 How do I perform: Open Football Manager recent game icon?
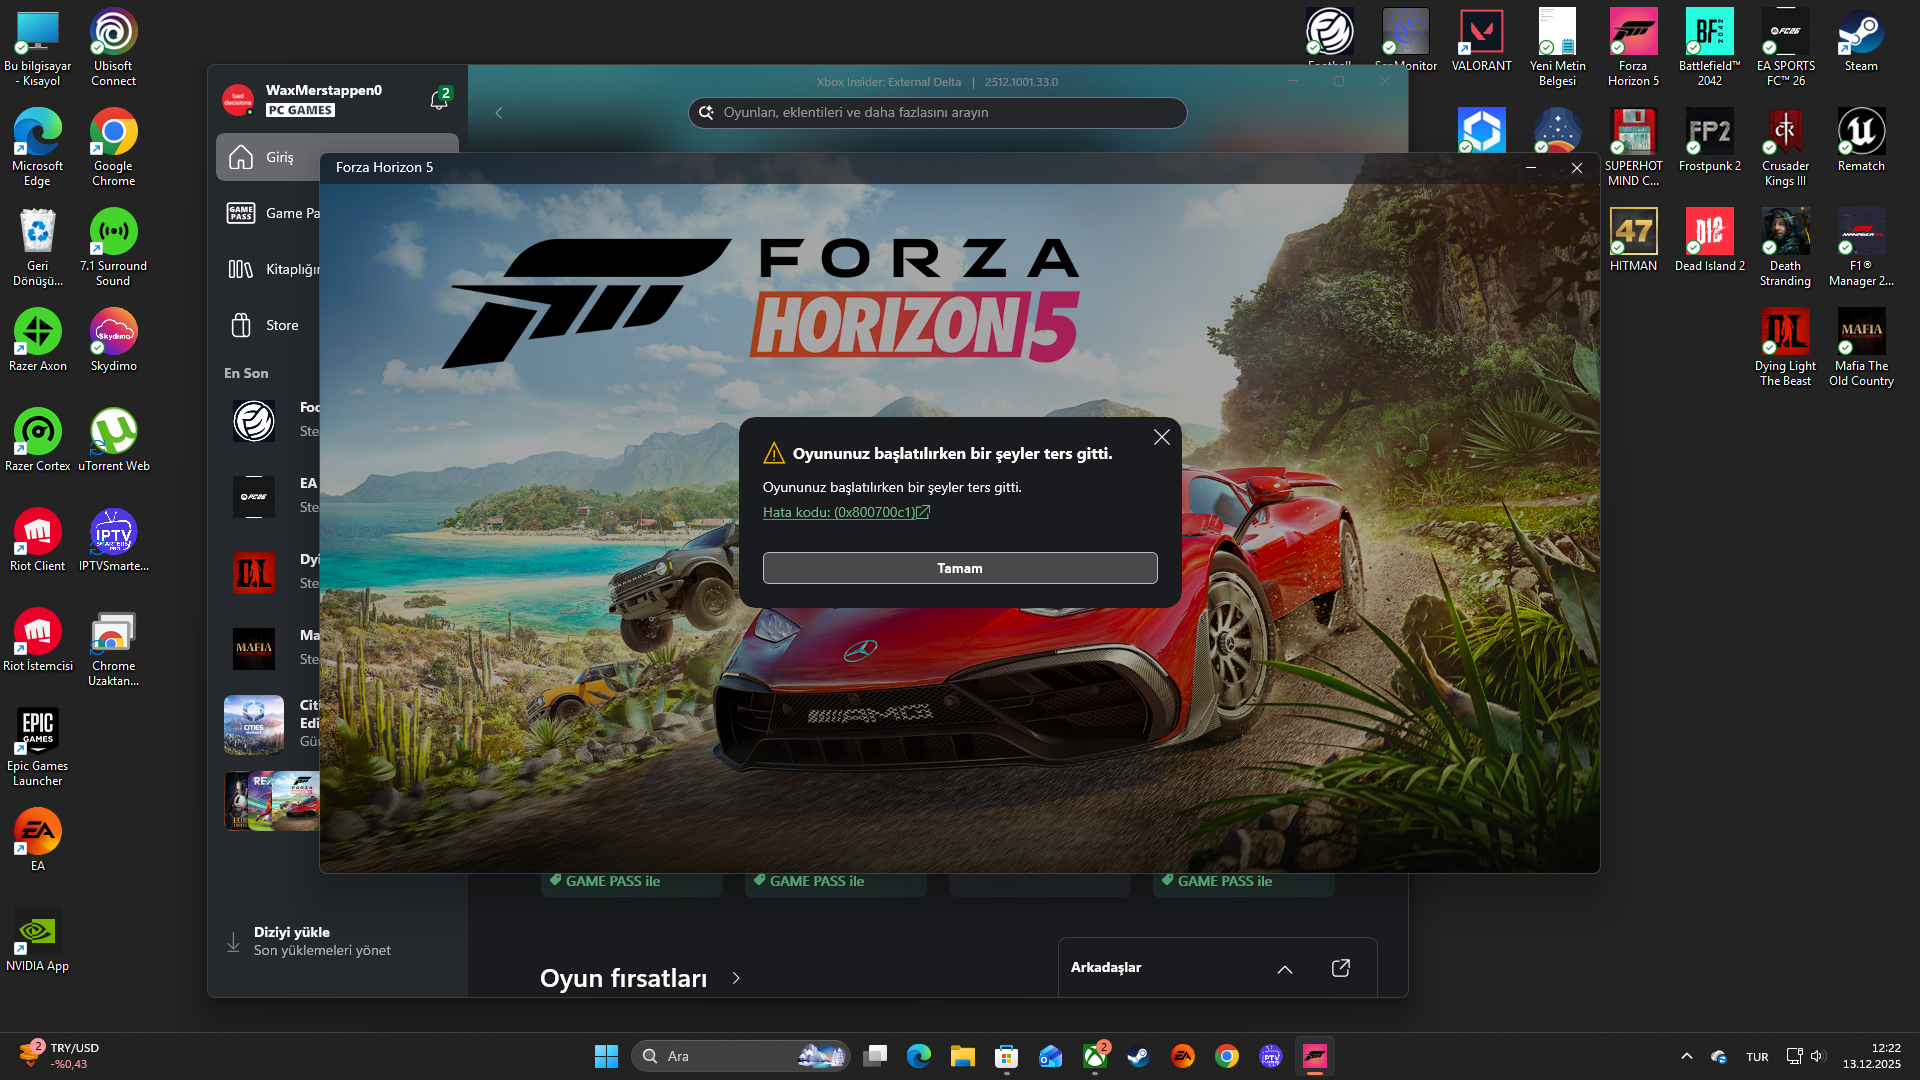click(x=254, y=421)
